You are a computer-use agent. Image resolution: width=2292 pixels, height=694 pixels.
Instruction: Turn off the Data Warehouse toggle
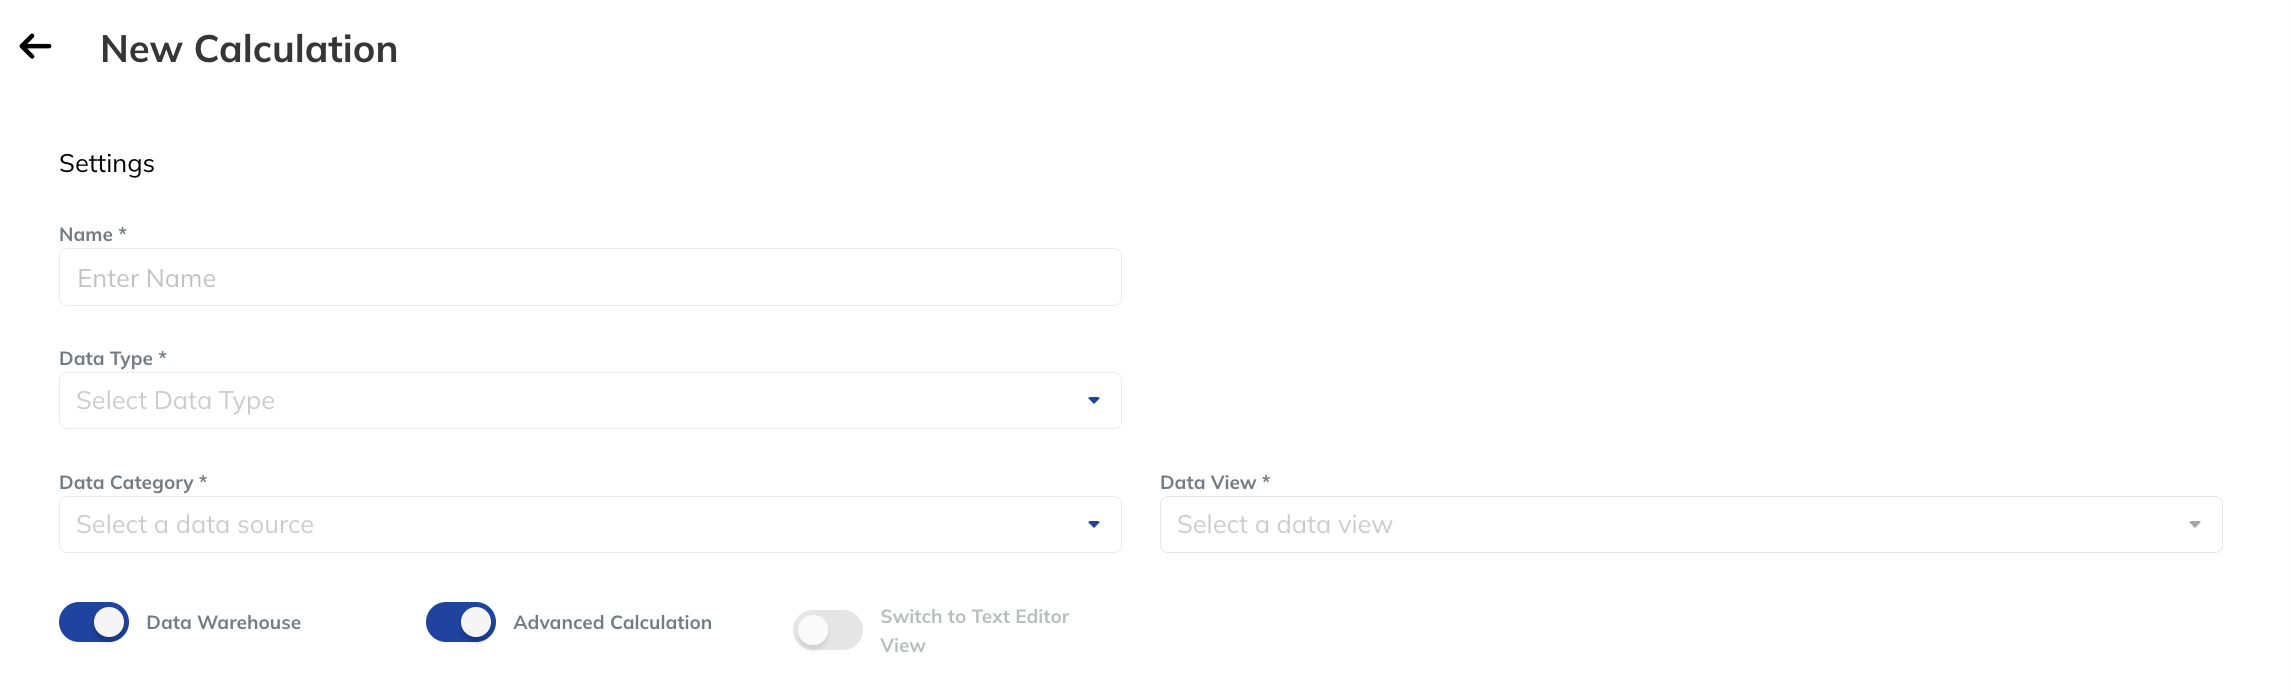(x=94, y=622)
